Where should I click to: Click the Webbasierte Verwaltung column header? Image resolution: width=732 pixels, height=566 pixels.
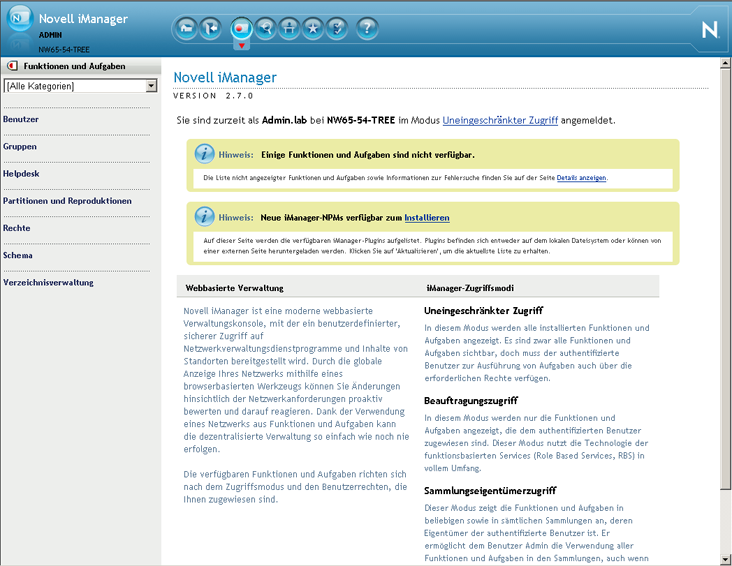(234, 288)
